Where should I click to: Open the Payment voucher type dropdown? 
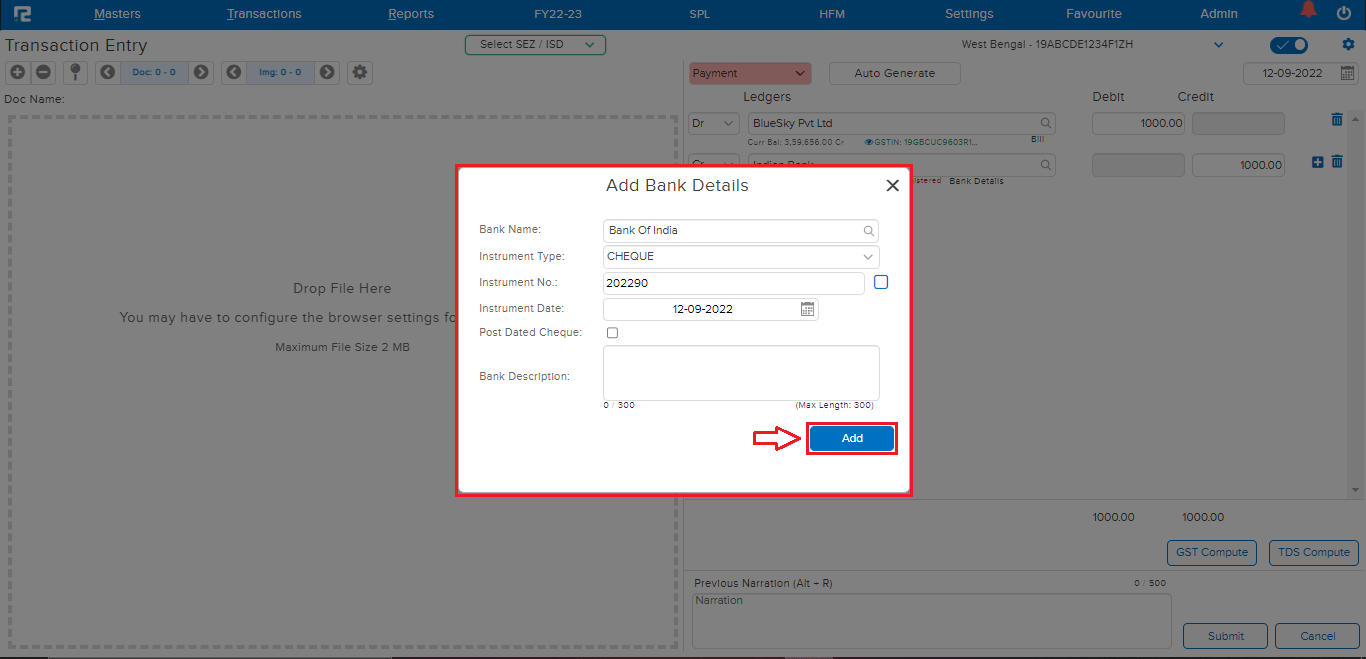(x=749, y=73)
